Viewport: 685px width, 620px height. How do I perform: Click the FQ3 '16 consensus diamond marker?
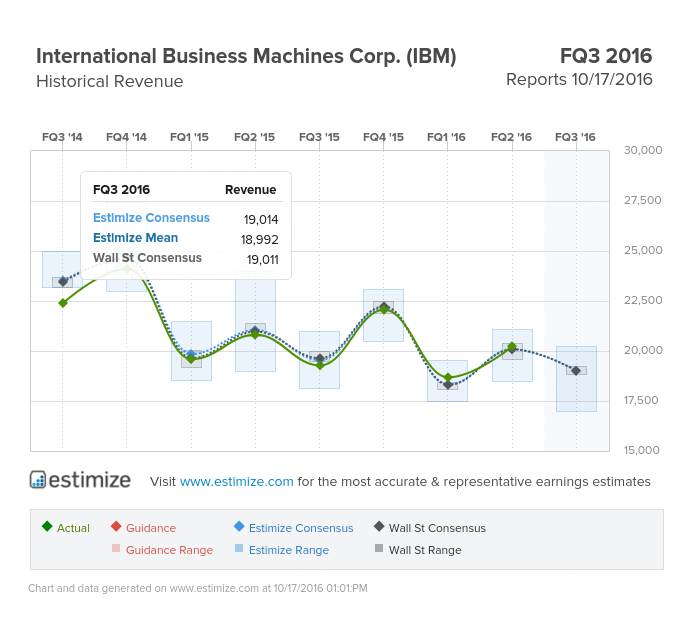tap(576, 371)
